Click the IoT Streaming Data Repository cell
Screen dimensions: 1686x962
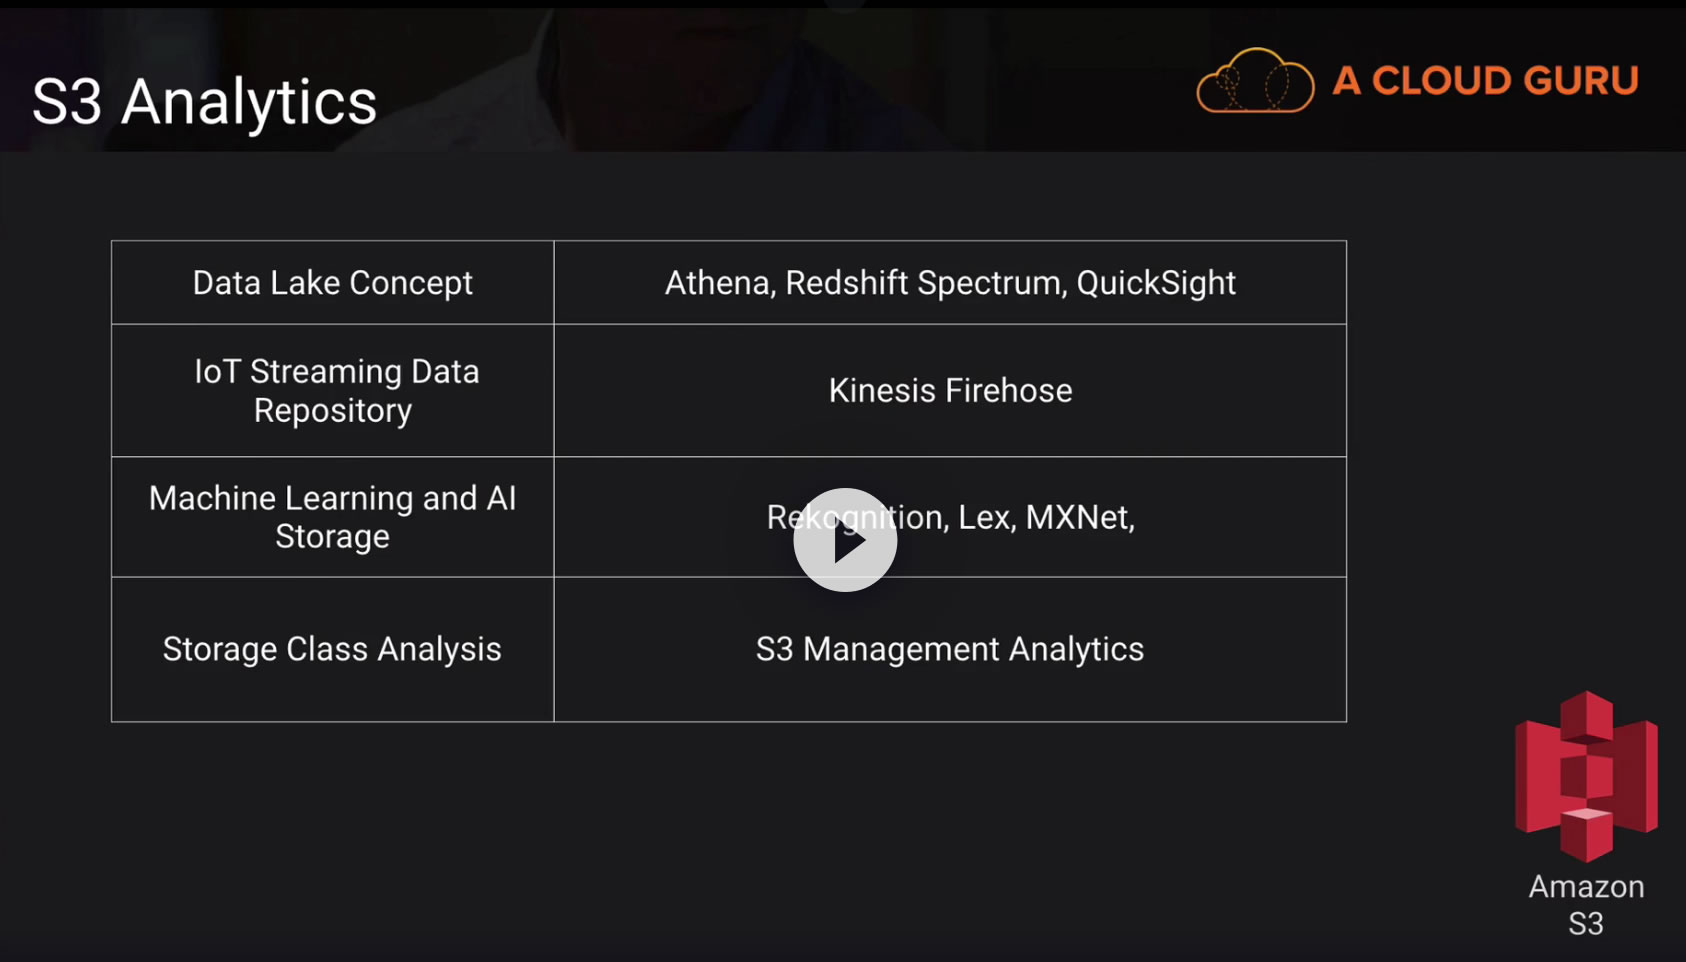tap(332, 390)
